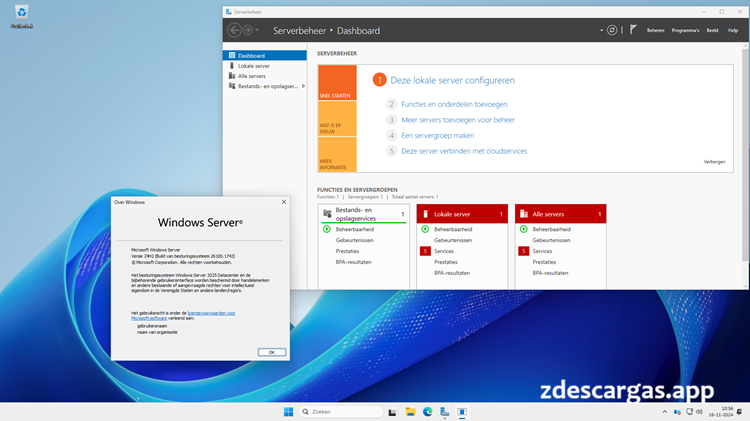Click the MEER INFORMATIE tile
The height and width of the screenshot is (421, 750).
pyautogui.click(x=337, y=155)
